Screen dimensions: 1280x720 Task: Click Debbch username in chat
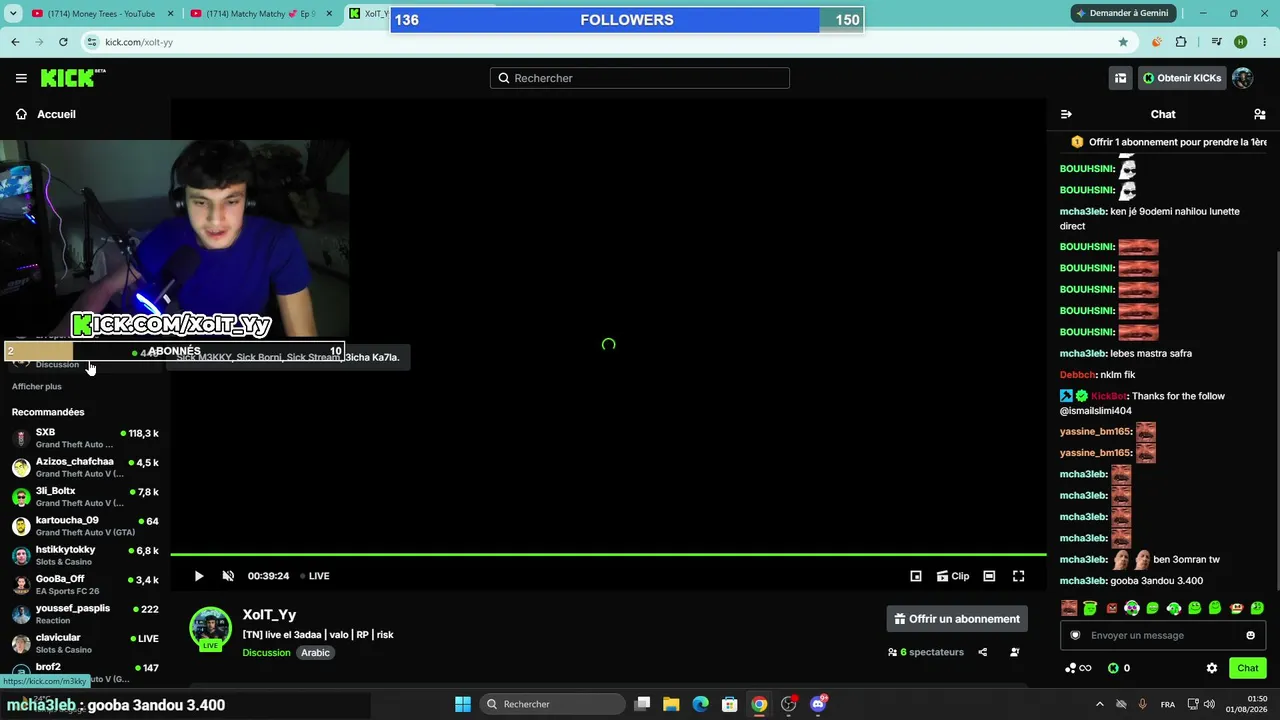pos(1077,375)
